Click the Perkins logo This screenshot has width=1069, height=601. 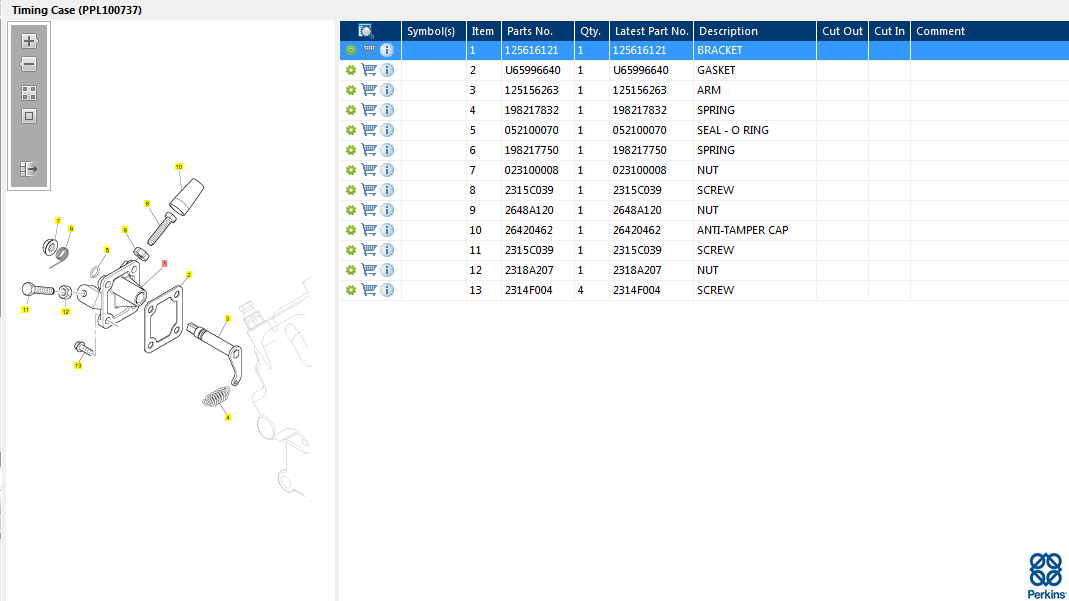(x=1047, y=574)
